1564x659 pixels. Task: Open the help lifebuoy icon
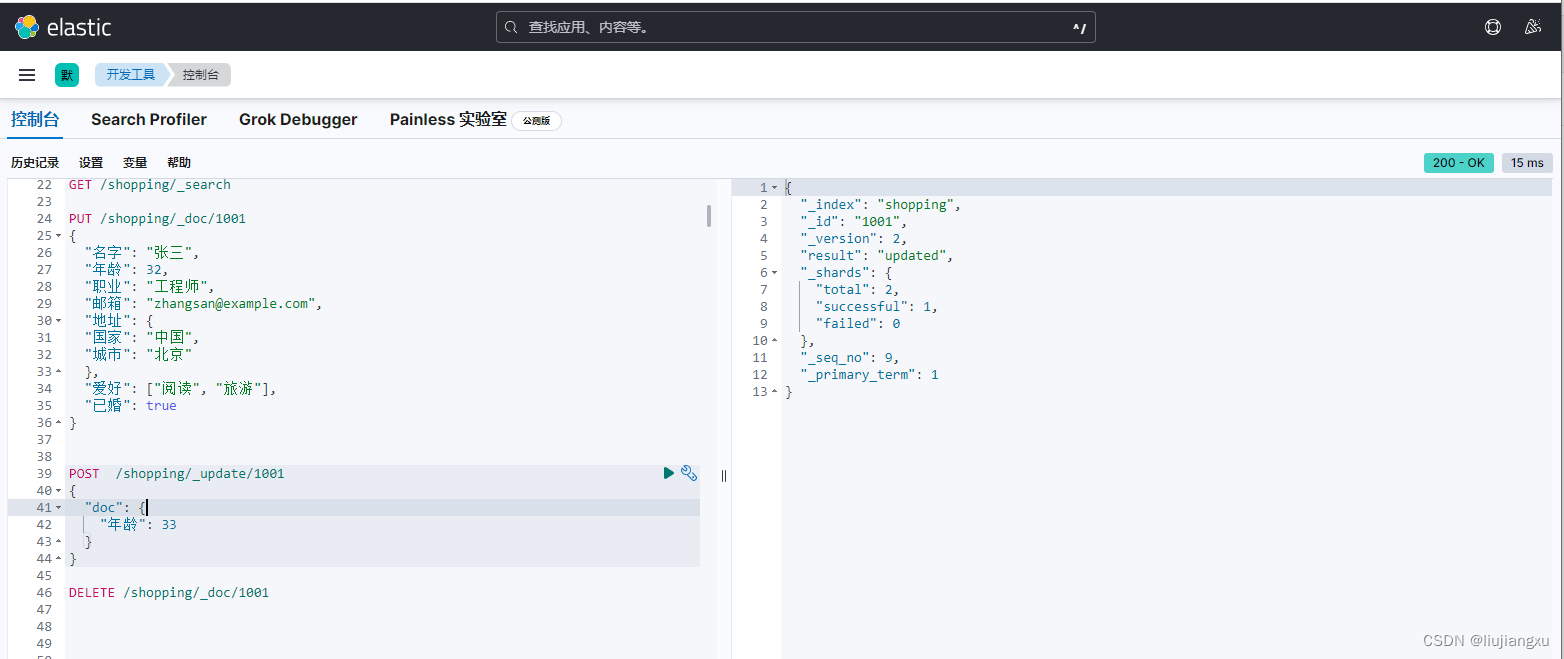pyautogui.click(x=1492, y=27)
